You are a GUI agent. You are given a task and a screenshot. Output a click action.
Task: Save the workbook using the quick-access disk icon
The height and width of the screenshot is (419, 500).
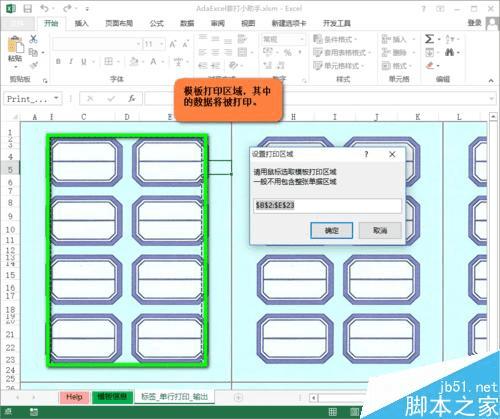pos(28,9)
